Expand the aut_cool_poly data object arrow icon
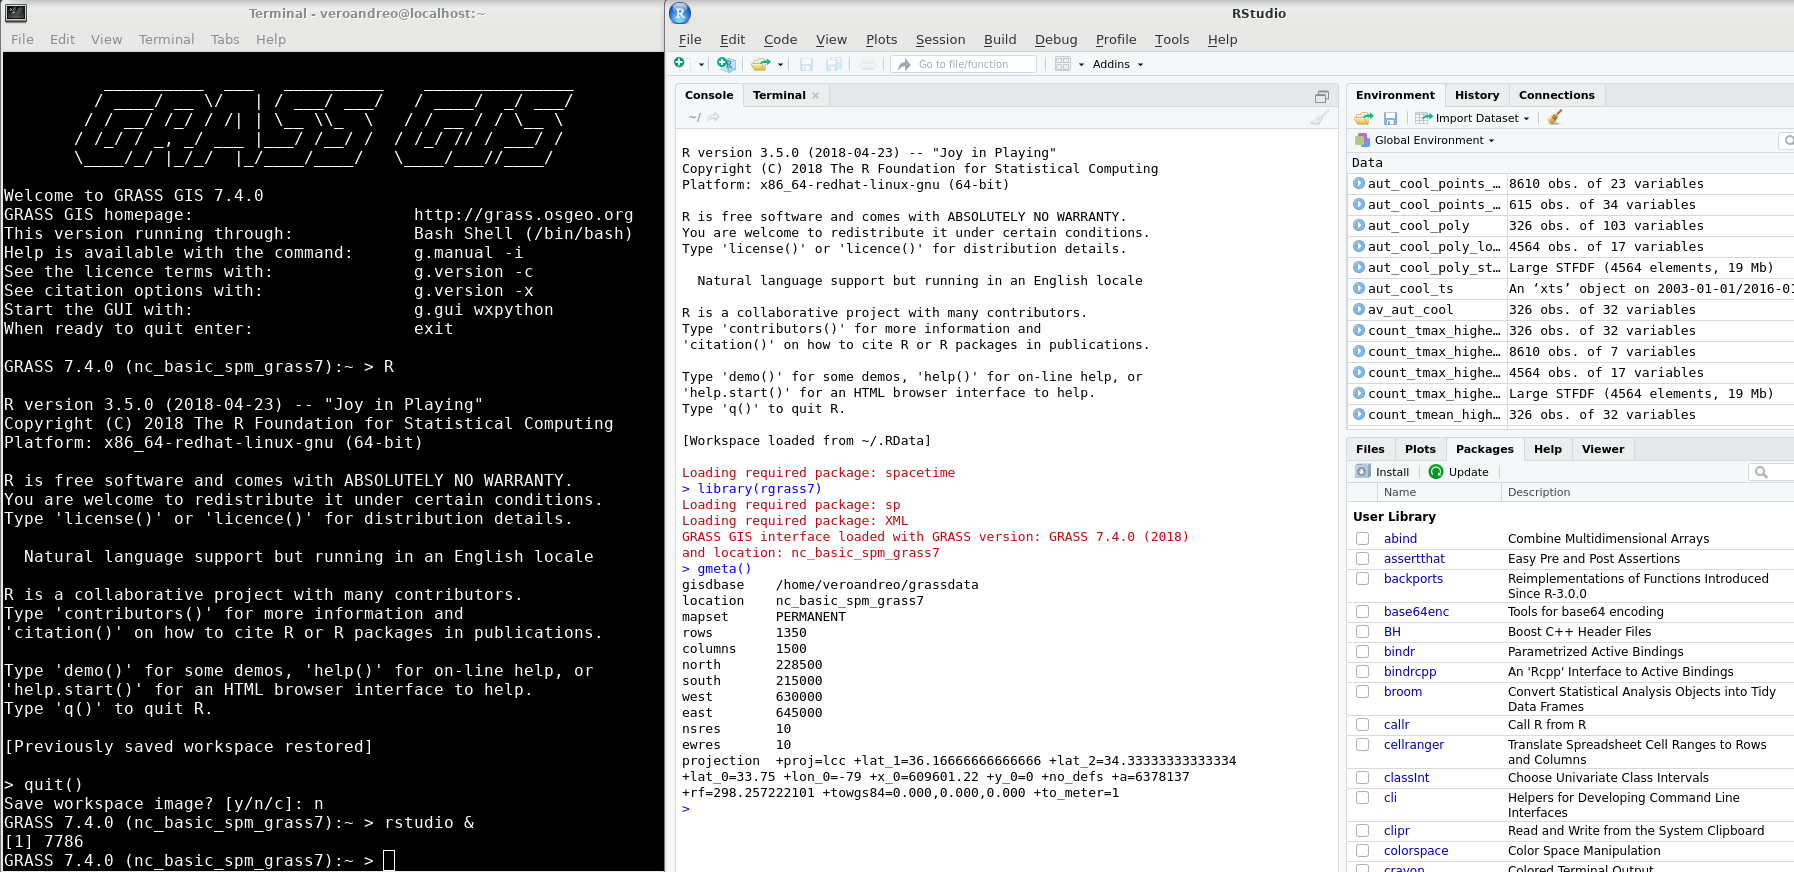 [x=1359, y=226]
